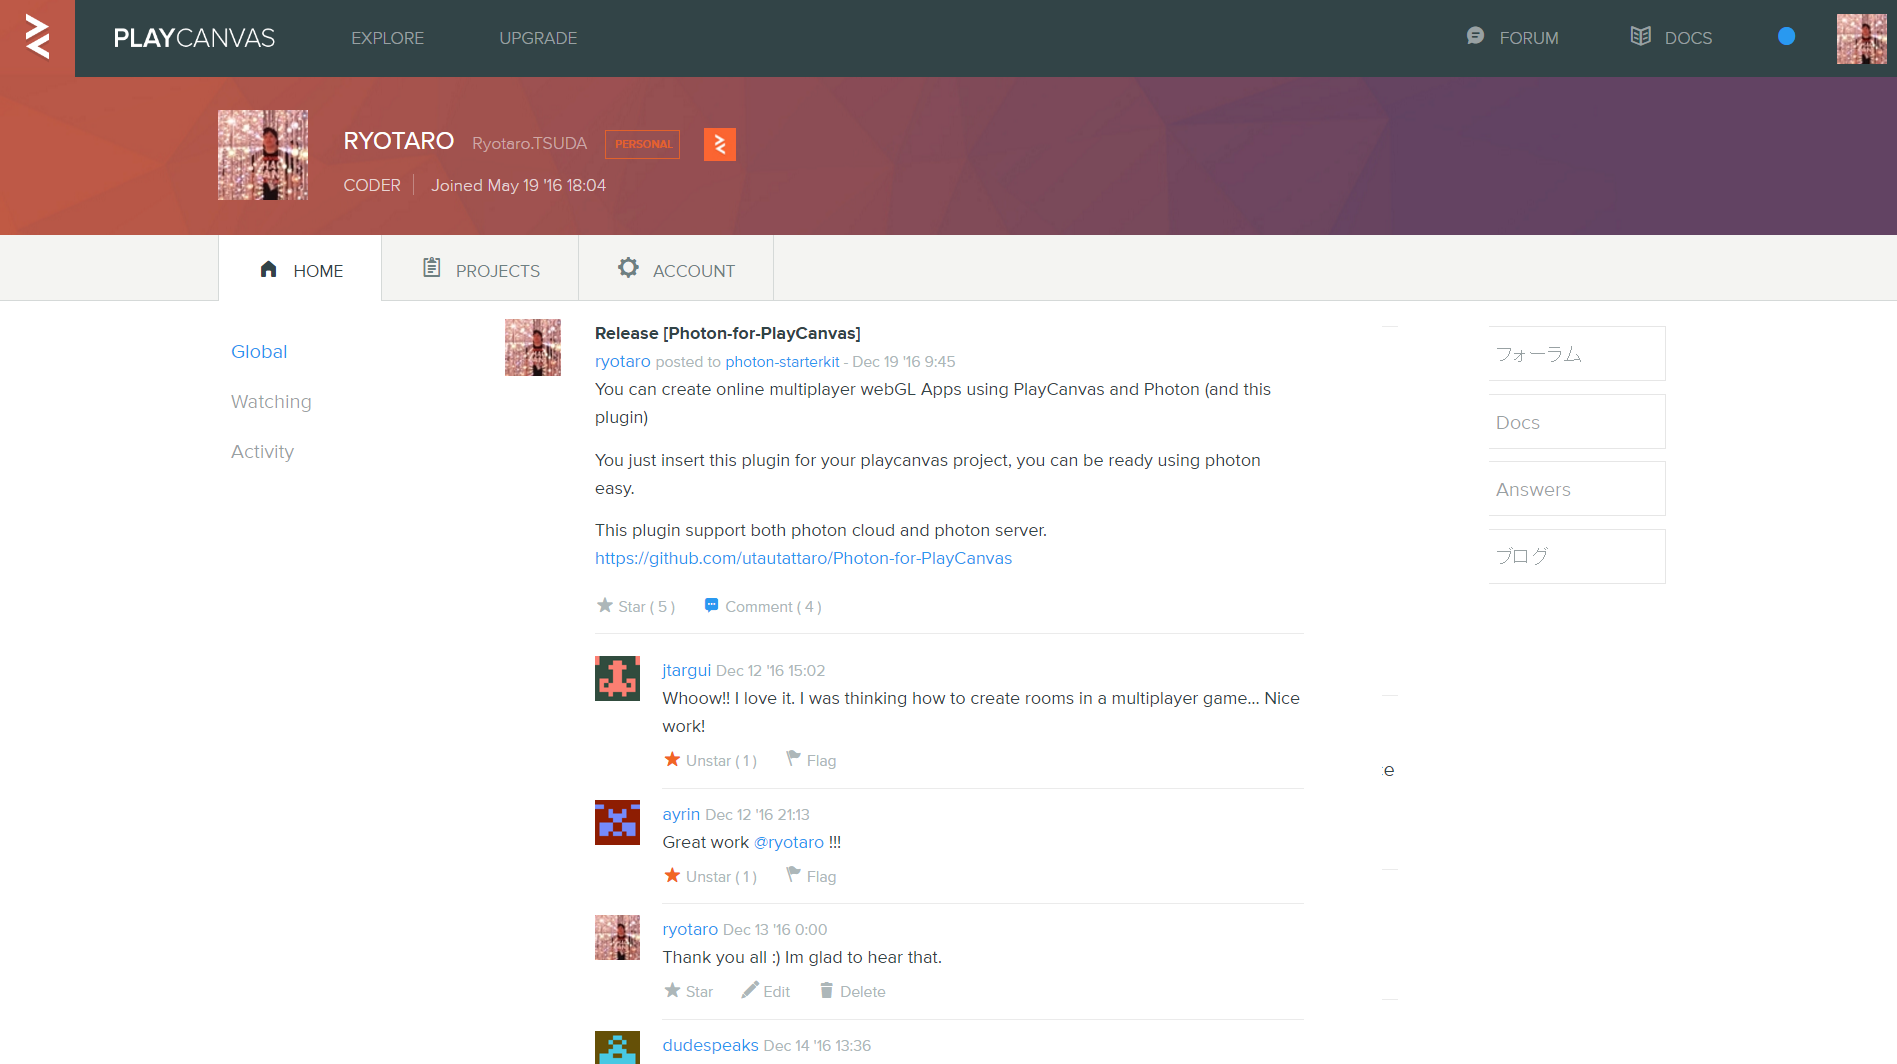The height and width of the screenshot is (1064, 1897).
Task: Unstar ayrin's comment
Action: (710, 876)
